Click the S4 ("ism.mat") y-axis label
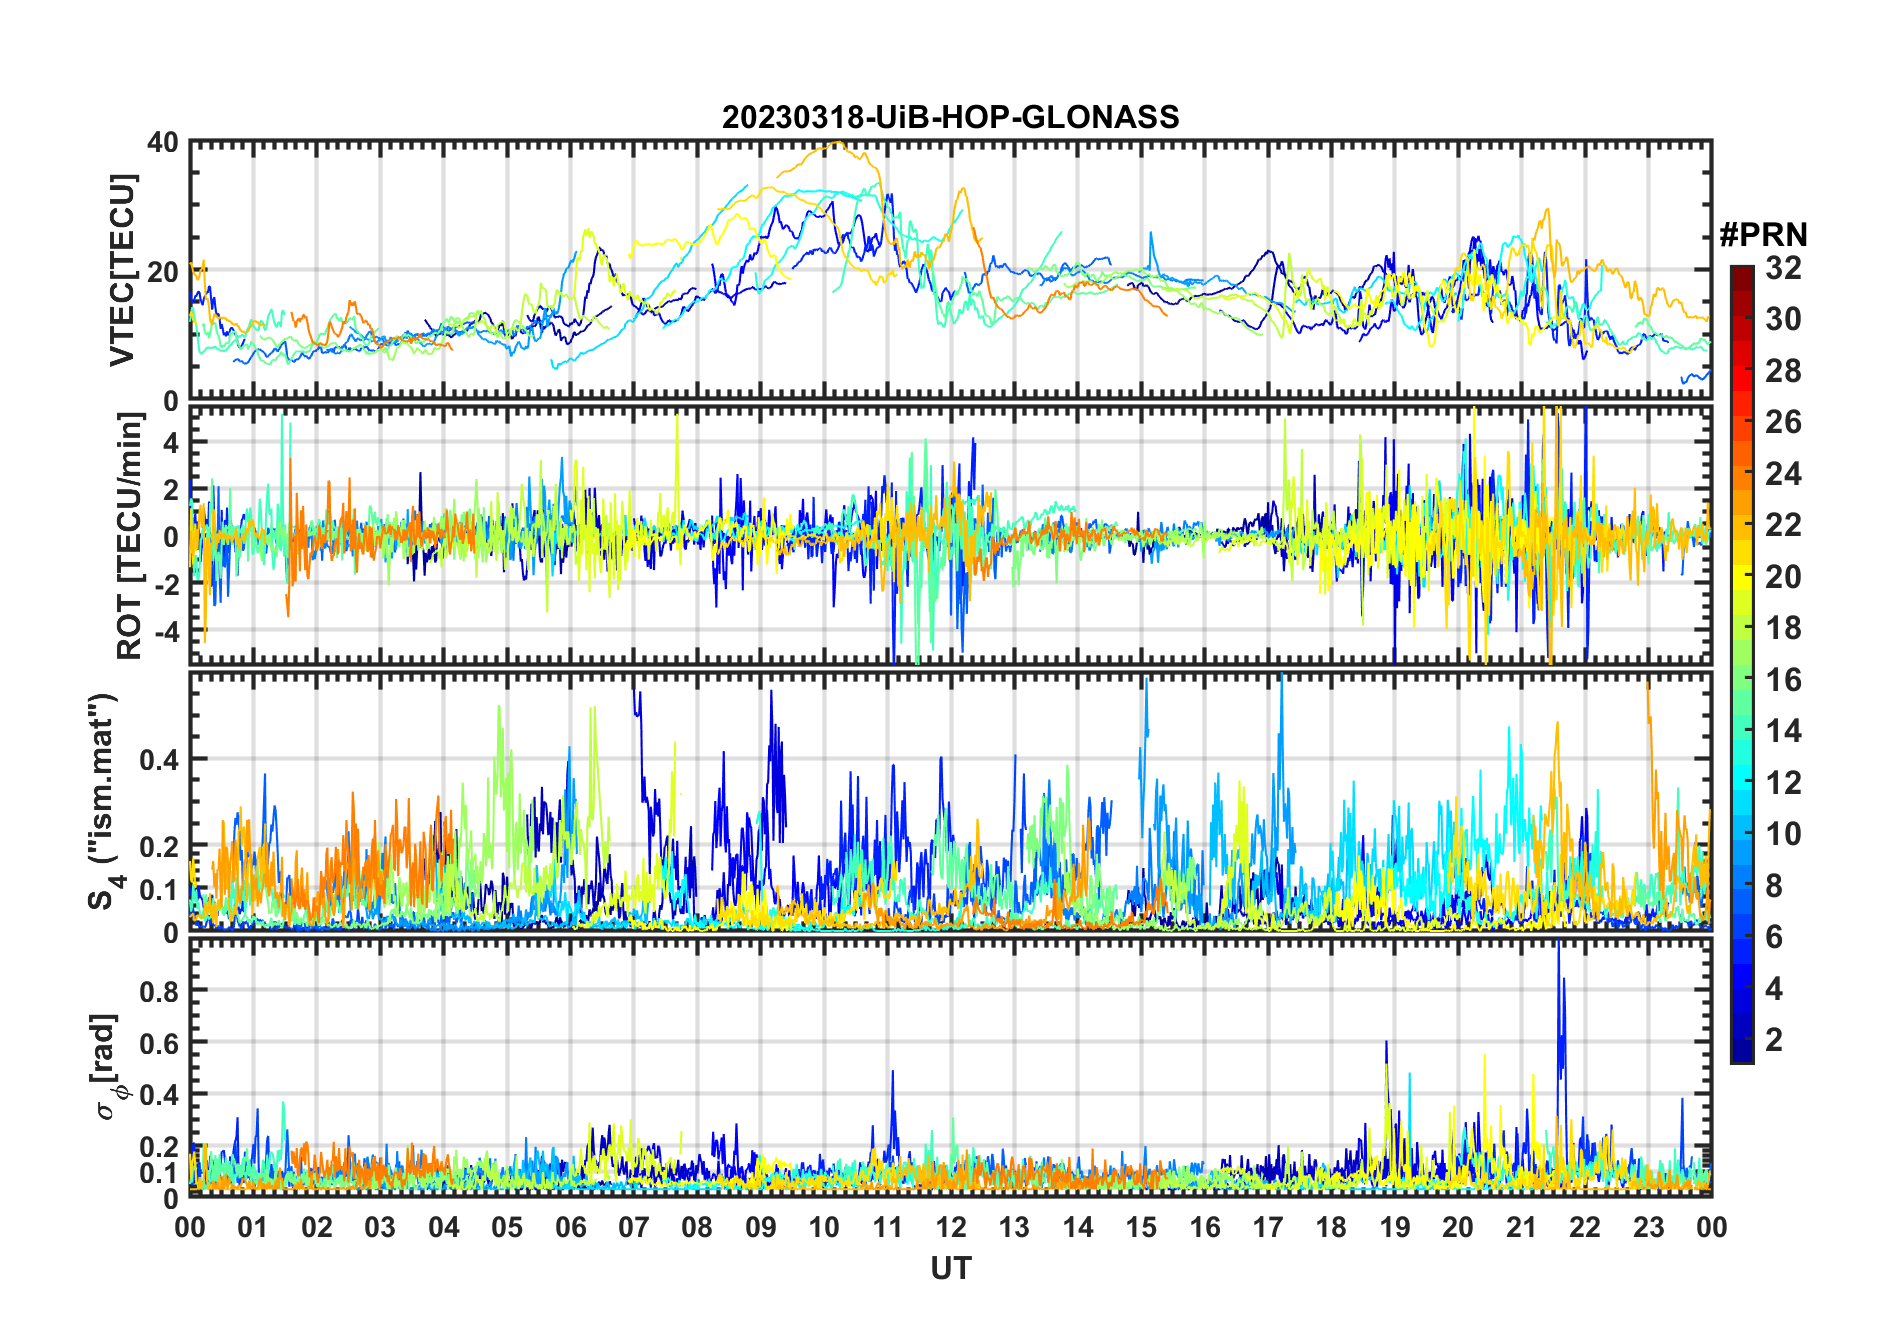The width and height of the screenshot is (1902, 1330). (104, 801)
